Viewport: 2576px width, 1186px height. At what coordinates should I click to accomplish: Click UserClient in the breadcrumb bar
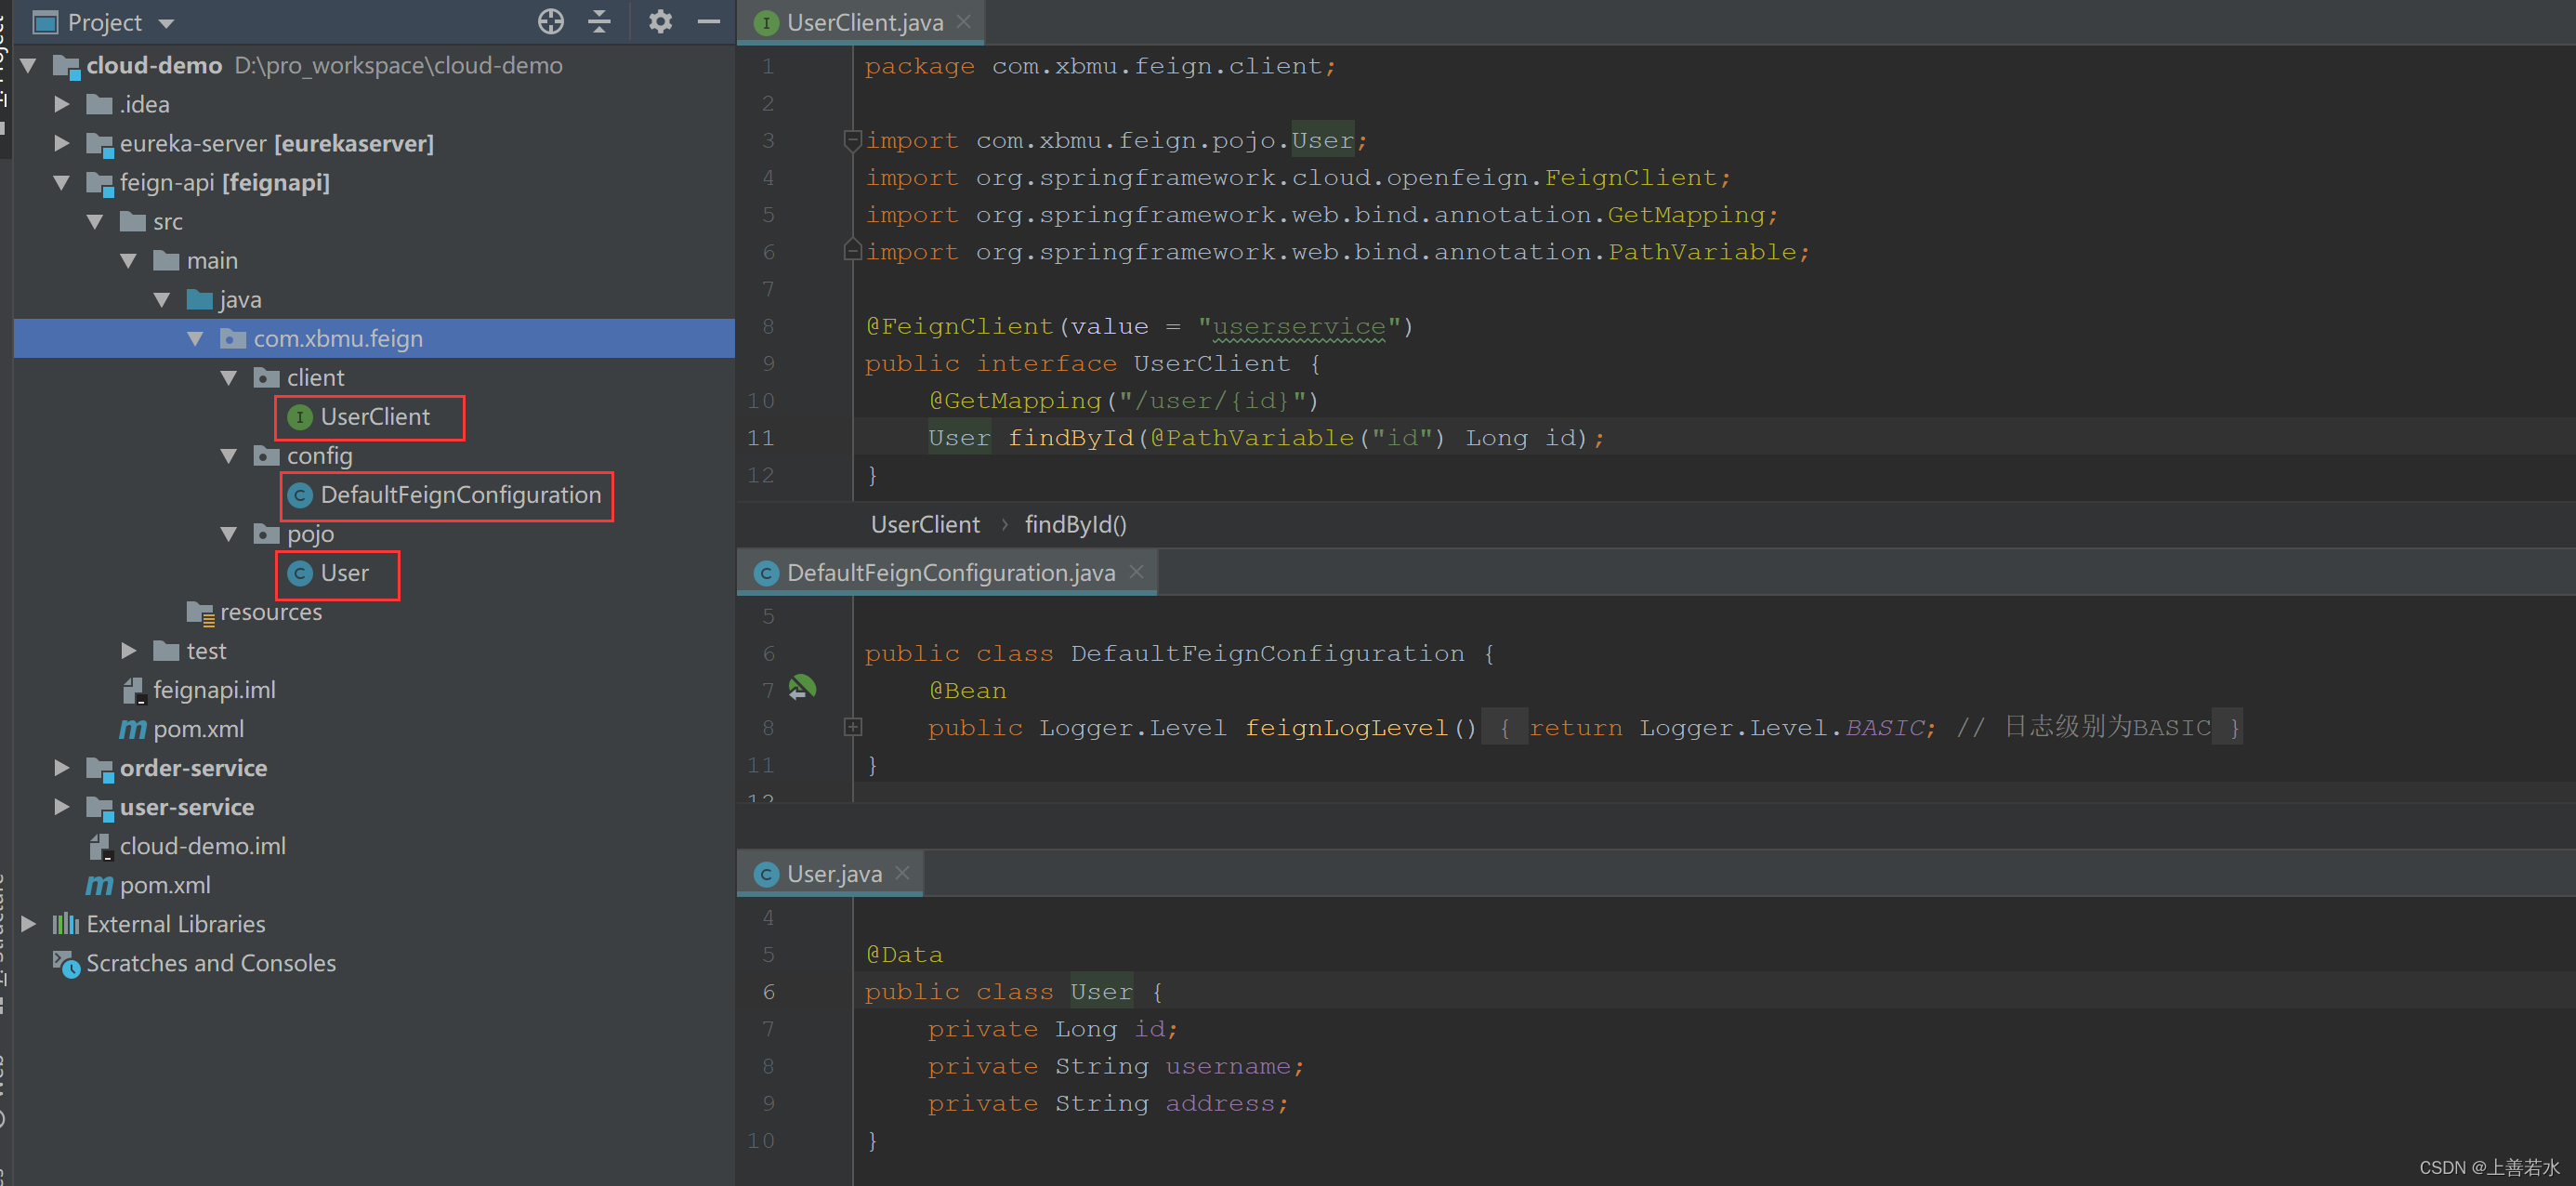coord(925,524)
